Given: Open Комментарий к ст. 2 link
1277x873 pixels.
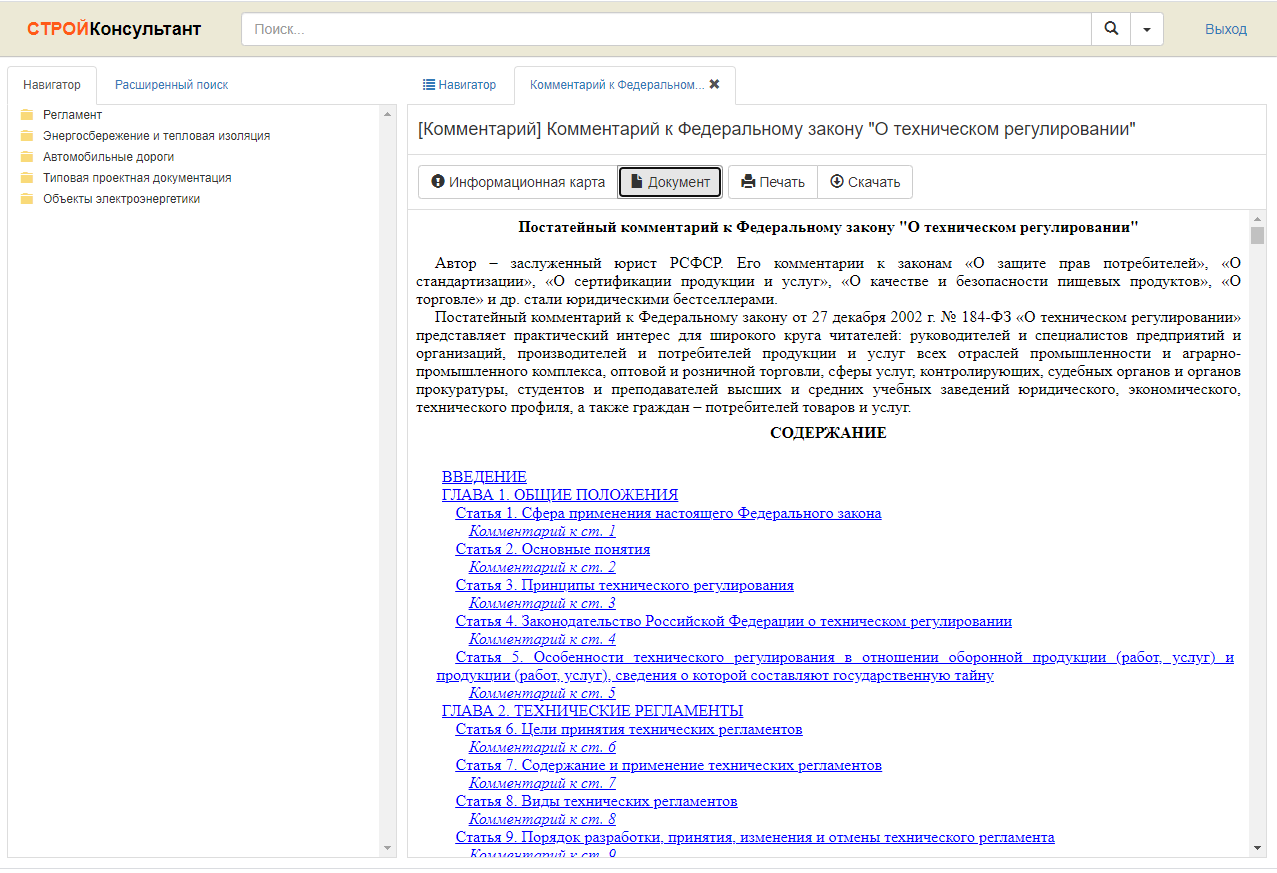Looking at the screenshot, I should coord(542,567).
